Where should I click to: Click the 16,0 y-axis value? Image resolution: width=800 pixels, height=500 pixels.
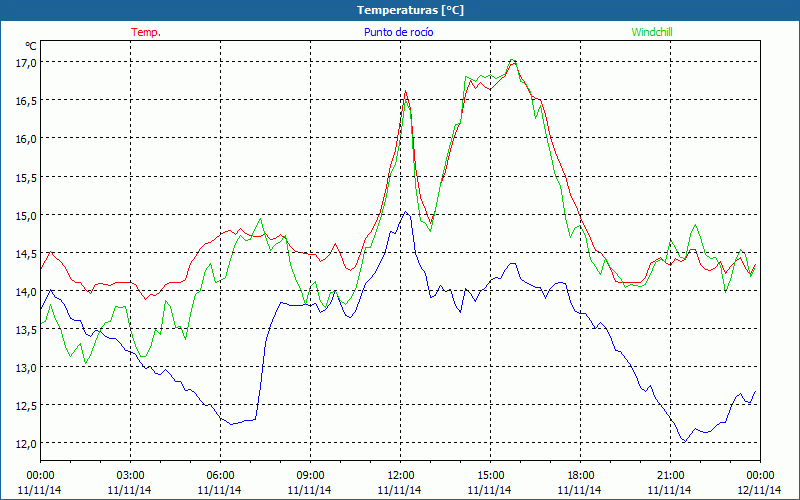pos(26,139)
